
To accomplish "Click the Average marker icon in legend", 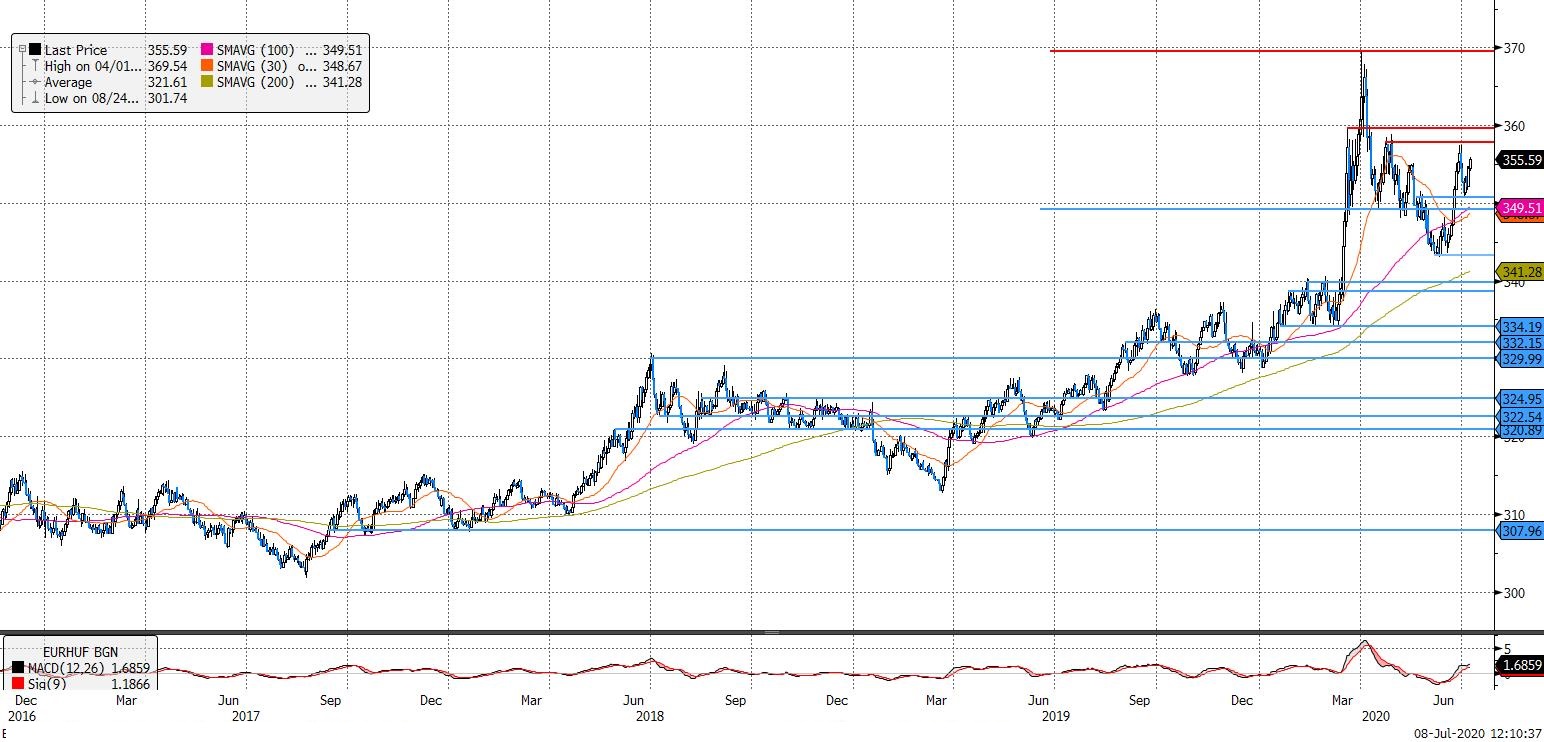I will (35, 82).
